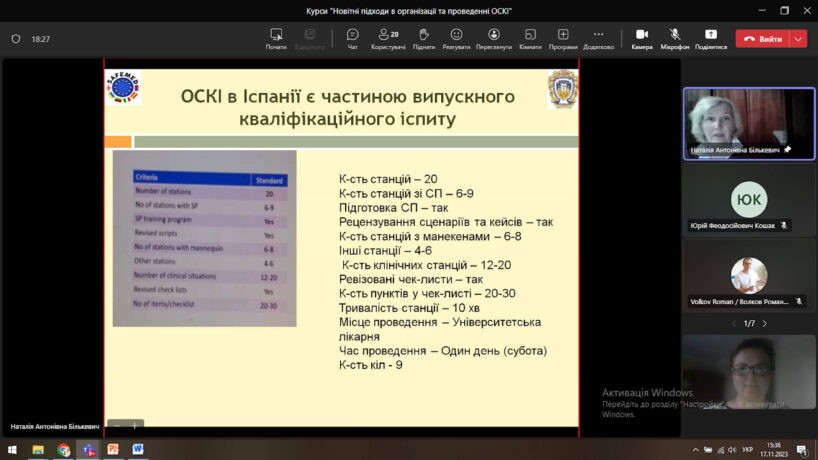Viewport: 818px width, 460px height.
Task: Expand the arrow next to Вийти button
Action: [798, 39]
